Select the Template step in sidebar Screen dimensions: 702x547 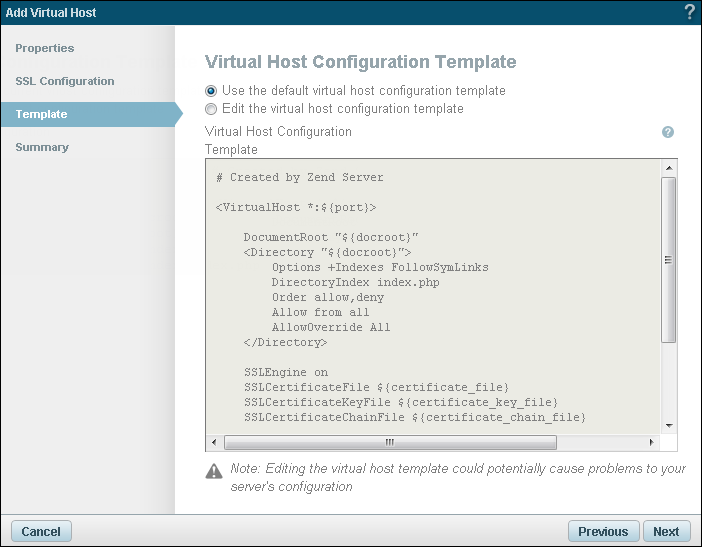coord(42,114)
